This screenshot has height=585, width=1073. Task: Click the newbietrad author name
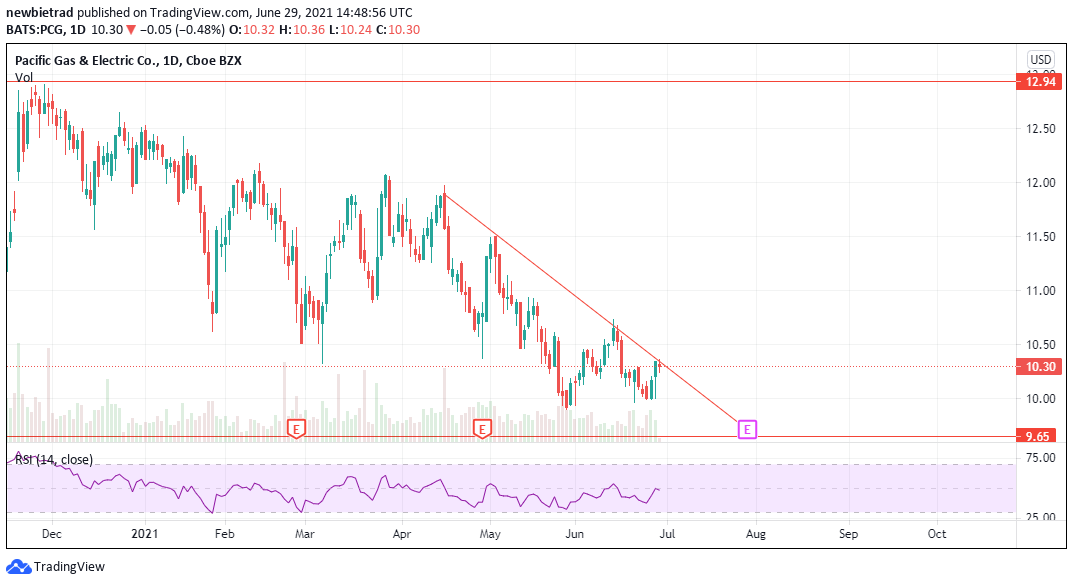pyautogui.click(x=40, y=12)
